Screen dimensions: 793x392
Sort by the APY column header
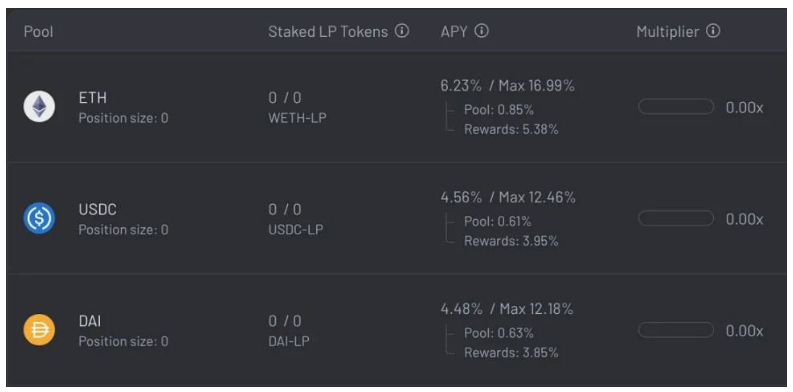click(x=454, y=32)
